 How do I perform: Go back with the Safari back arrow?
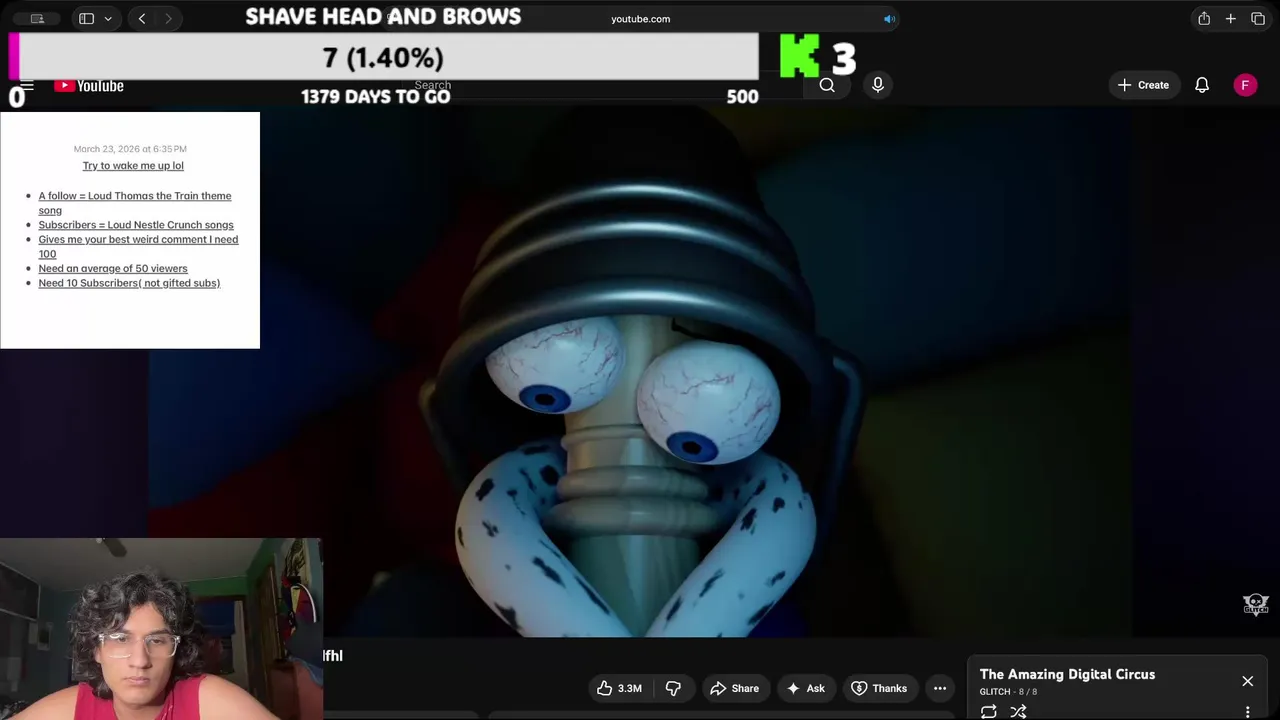point(142,19)
